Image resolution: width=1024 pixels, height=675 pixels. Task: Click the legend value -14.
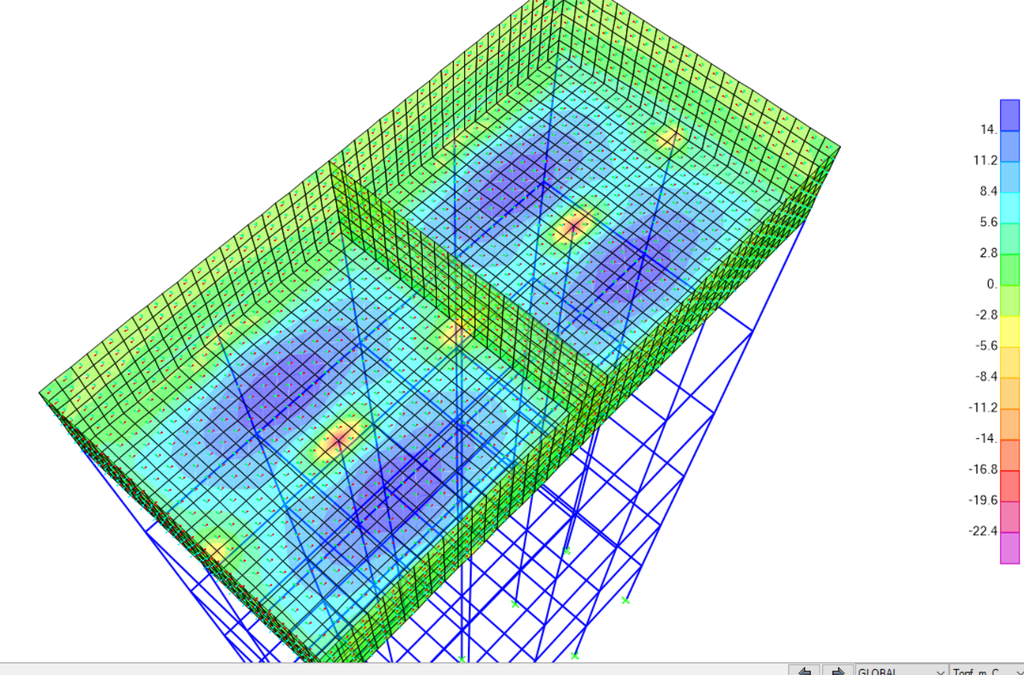coord(987,439)
